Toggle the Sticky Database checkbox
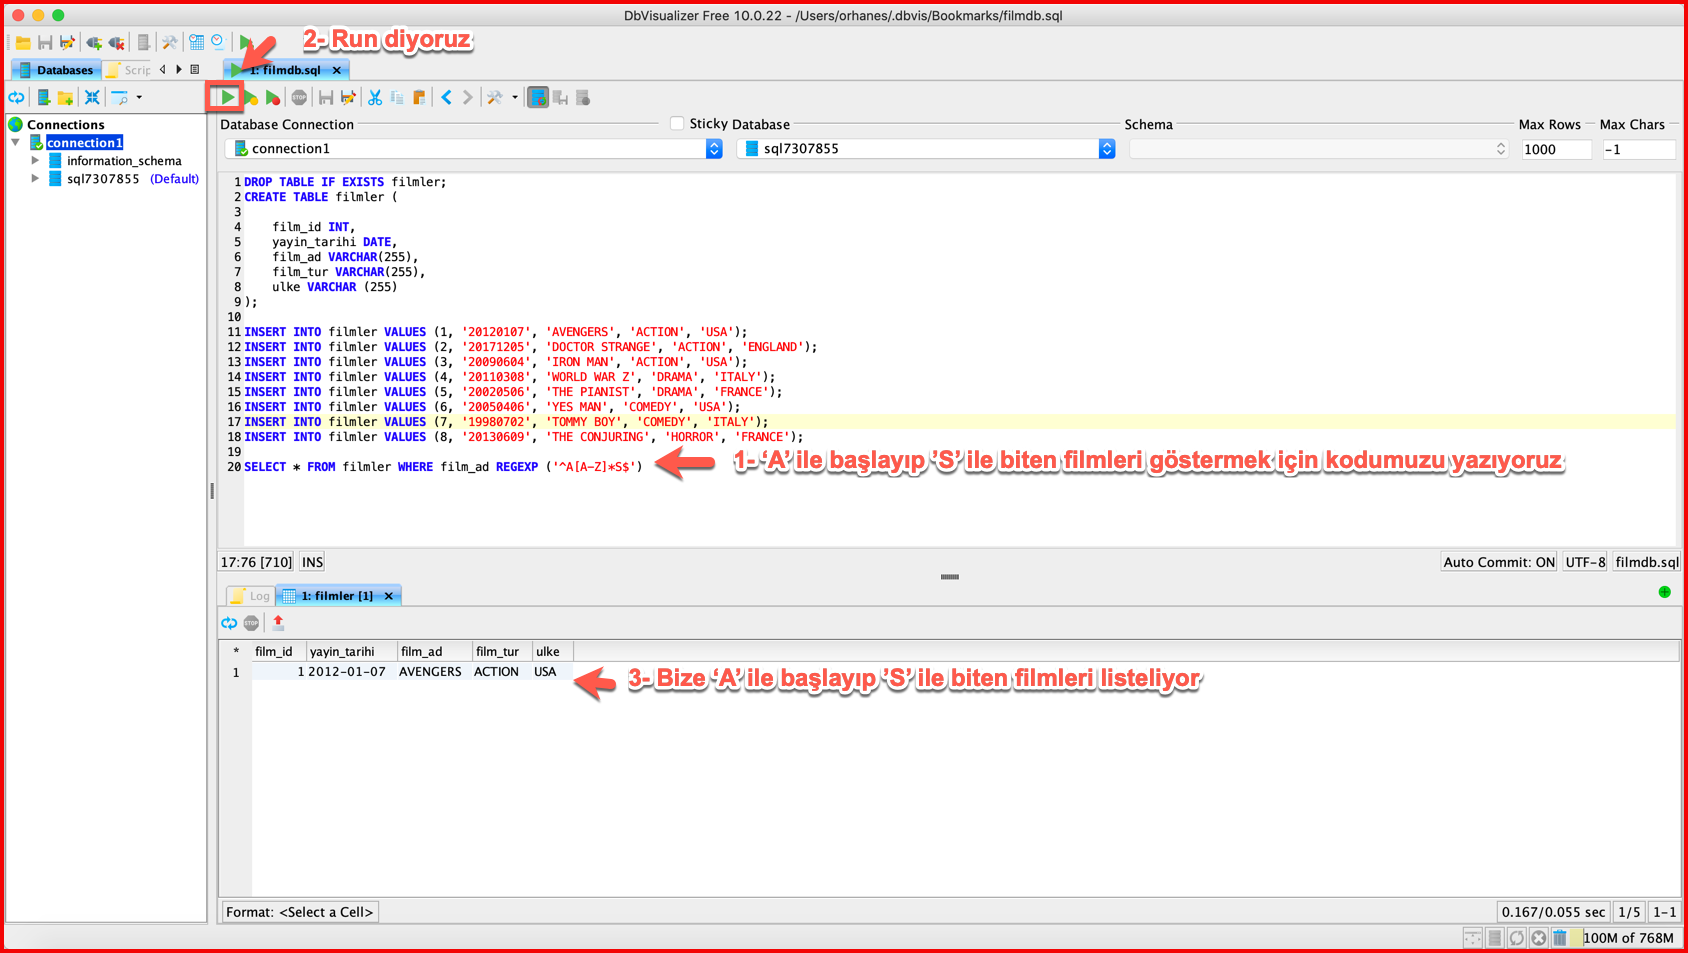The width and height of the screenshot is (1688, 953). [677, 123]
